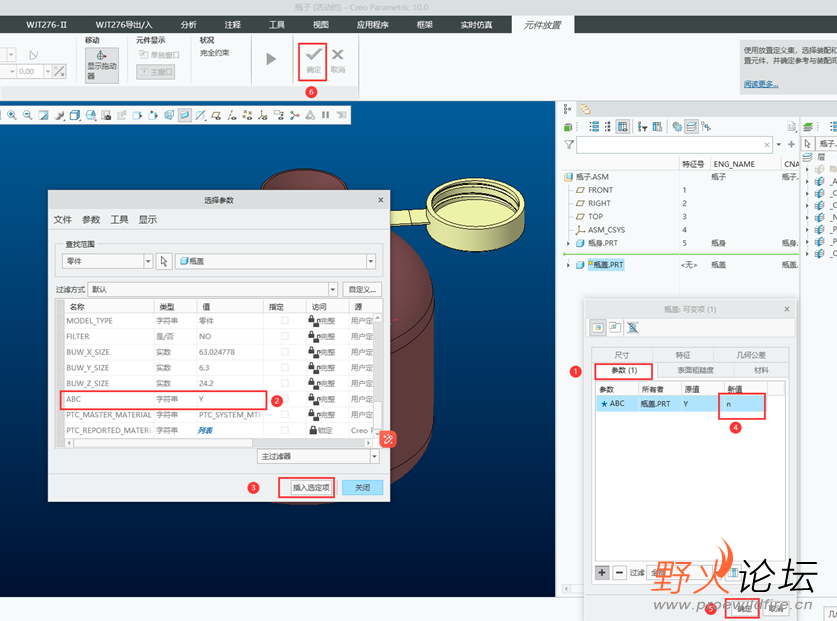Open the 显示 menu in 选择参数 dialog
This screenshot has width=837, height=621.
point(148,219)
